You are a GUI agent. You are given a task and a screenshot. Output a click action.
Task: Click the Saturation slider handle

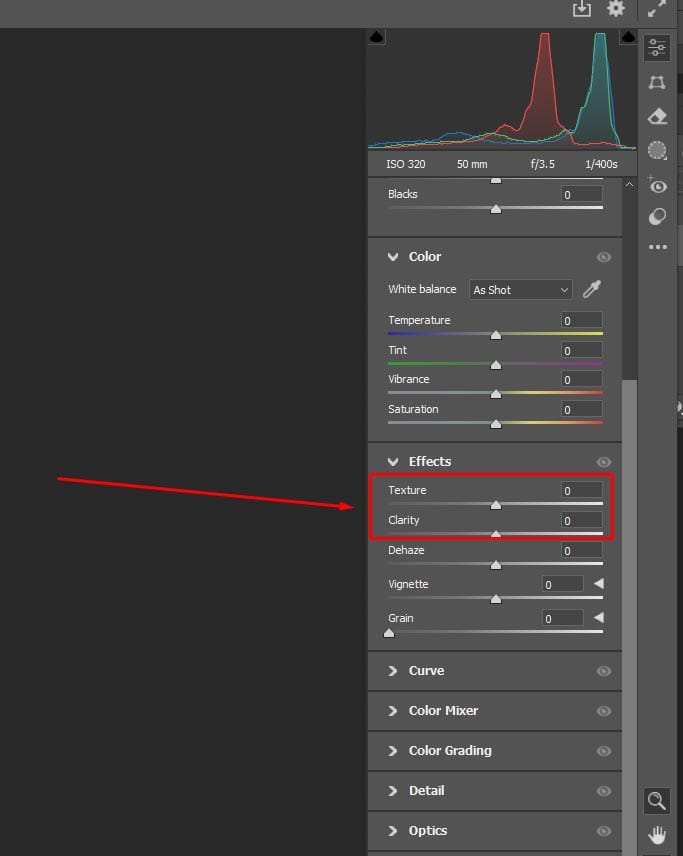(496, 424)
